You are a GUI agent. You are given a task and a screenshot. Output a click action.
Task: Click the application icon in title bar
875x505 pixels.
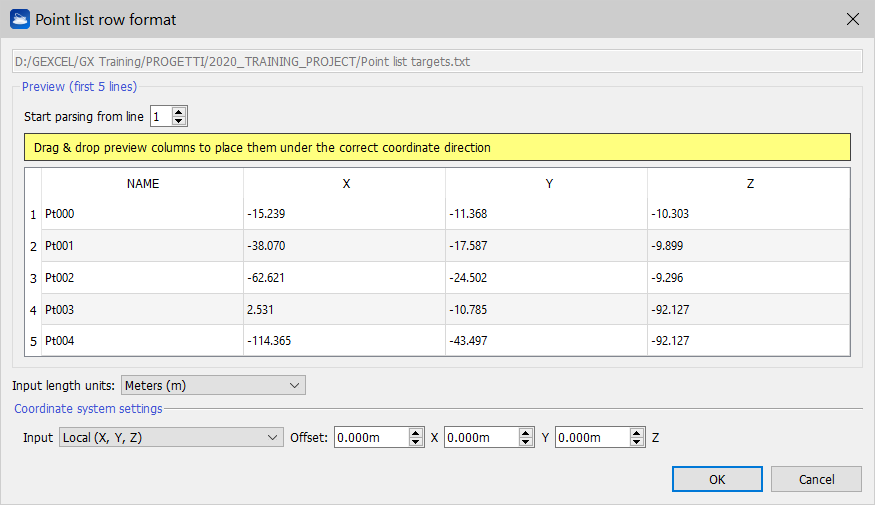[19, 19]
